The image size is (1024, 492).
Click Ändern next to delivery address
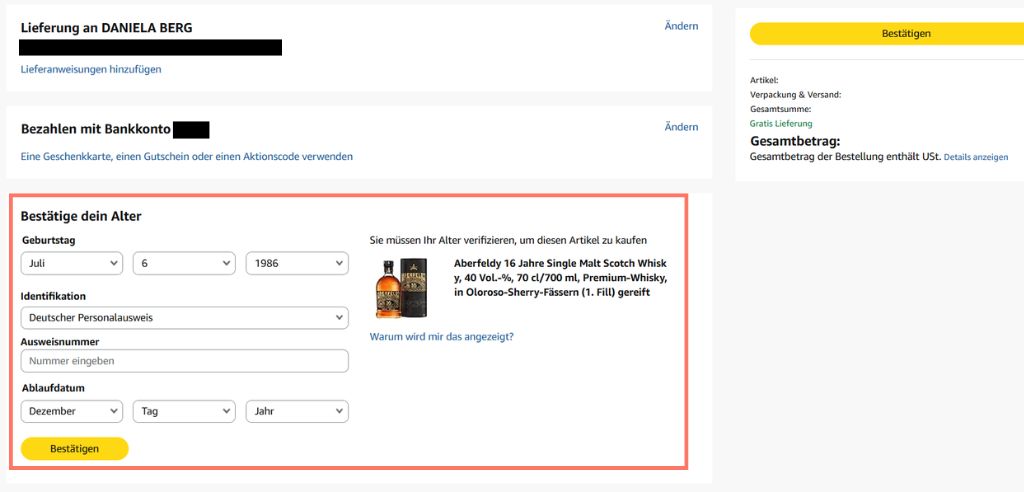[681, 26]
